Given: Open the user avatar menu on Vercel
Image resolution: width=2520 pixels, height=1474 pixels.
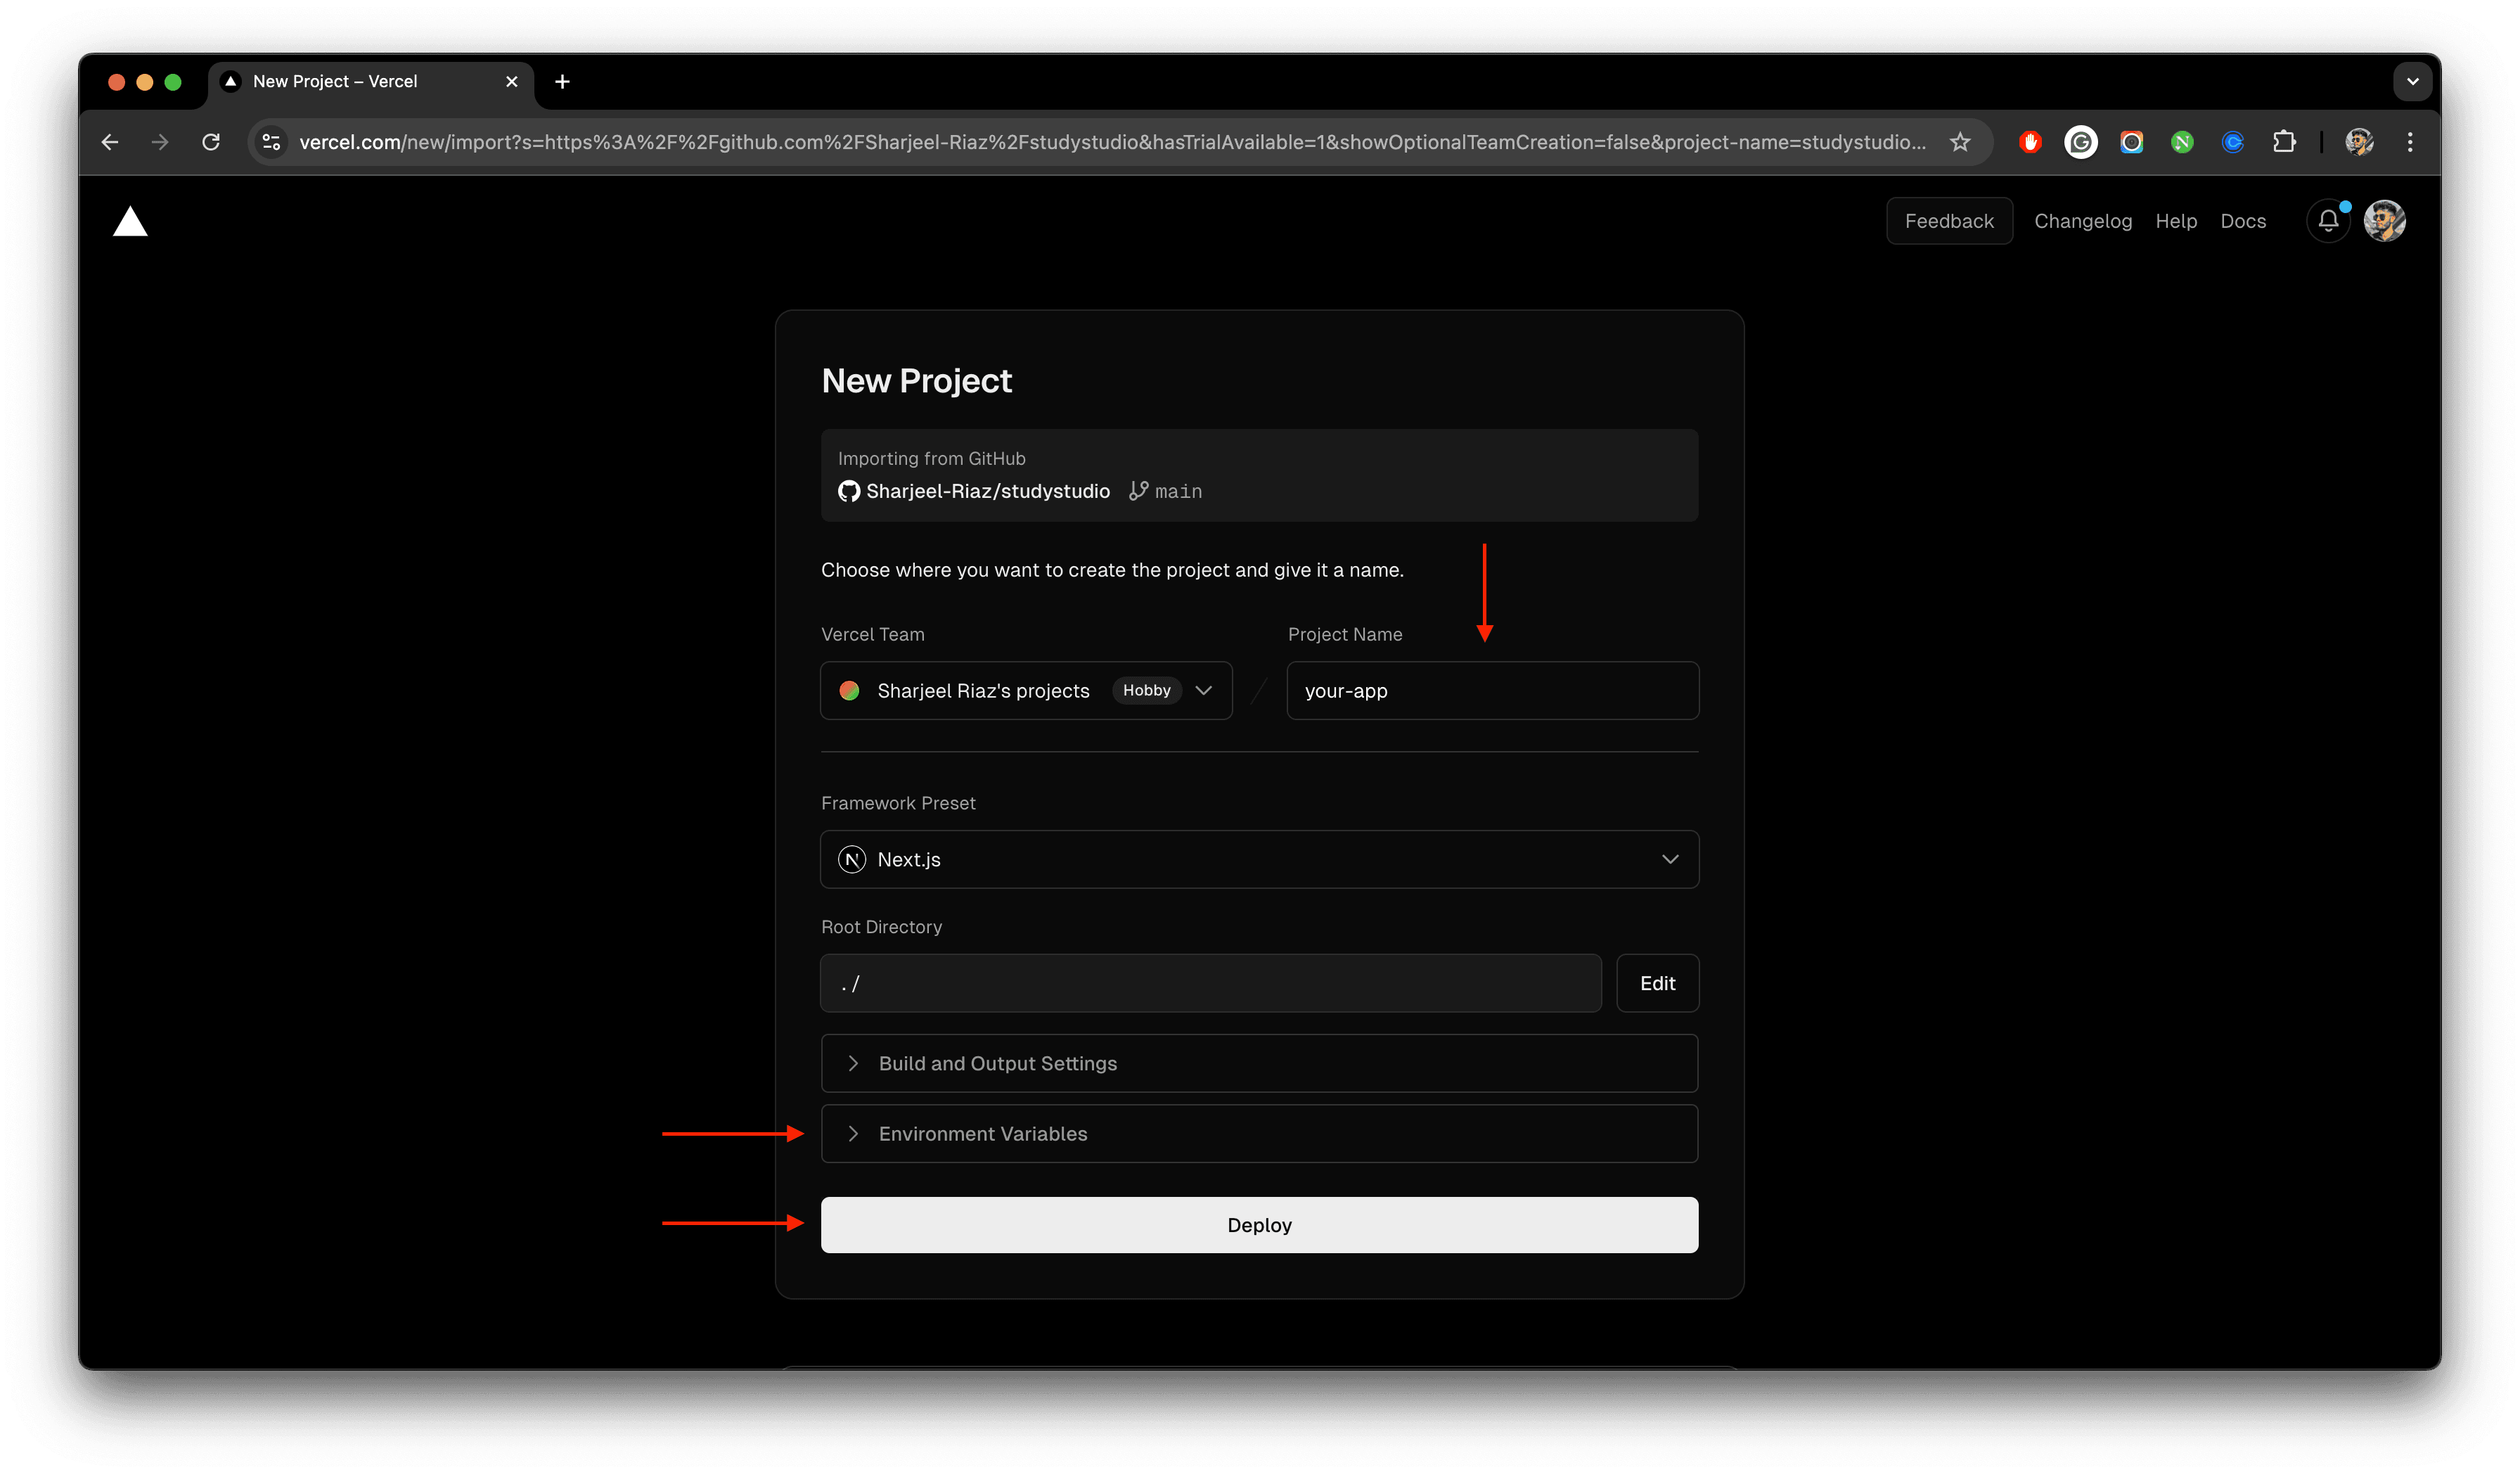Looking at the screenshot, I should coord(2385,221).
